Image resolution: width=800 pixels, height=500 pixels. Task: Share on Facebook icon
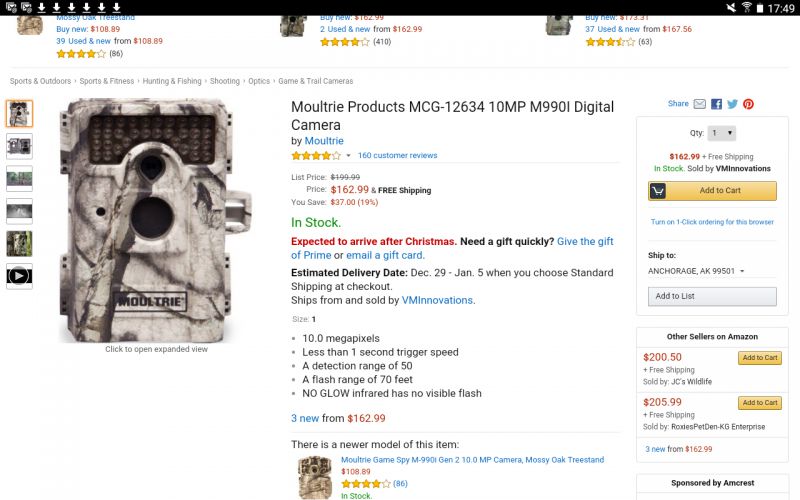pyautogui.click(x=716, y=104)
